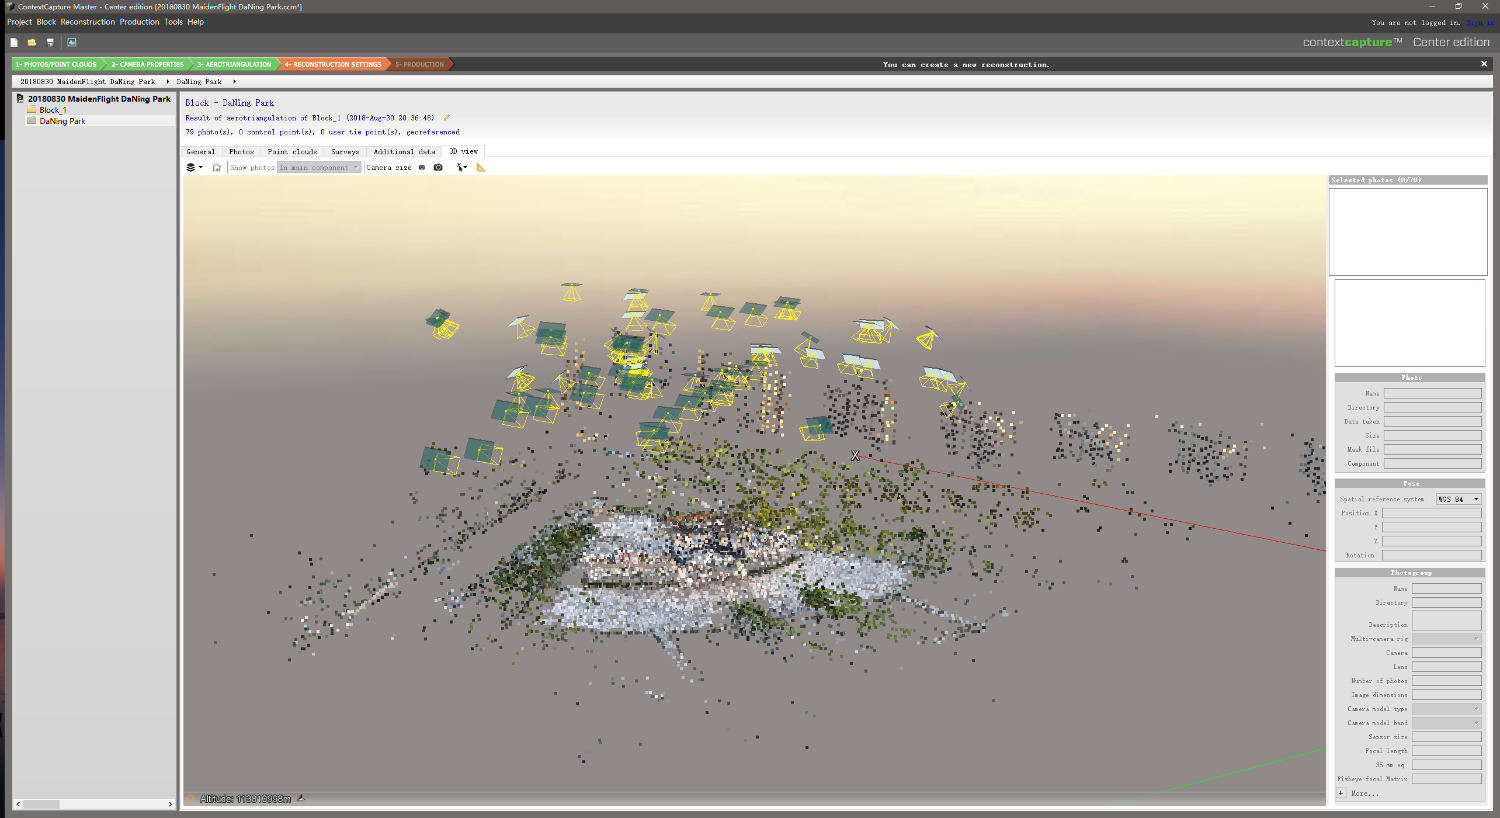Open Multi-camera rig dropdown
This screenshot has width=1500, height=818.
pos(1447,638)
